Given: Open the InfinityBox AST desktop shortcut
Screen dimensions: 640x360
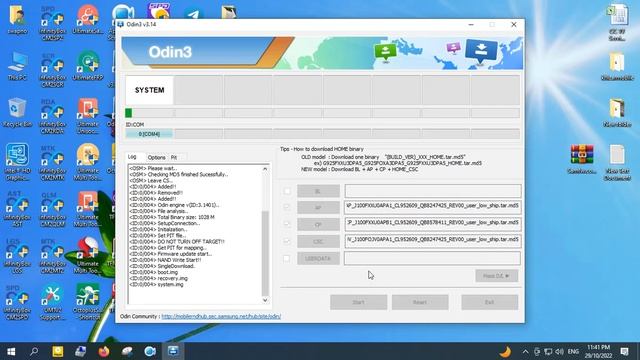Looking at the screenshot, I should [17, 209].
